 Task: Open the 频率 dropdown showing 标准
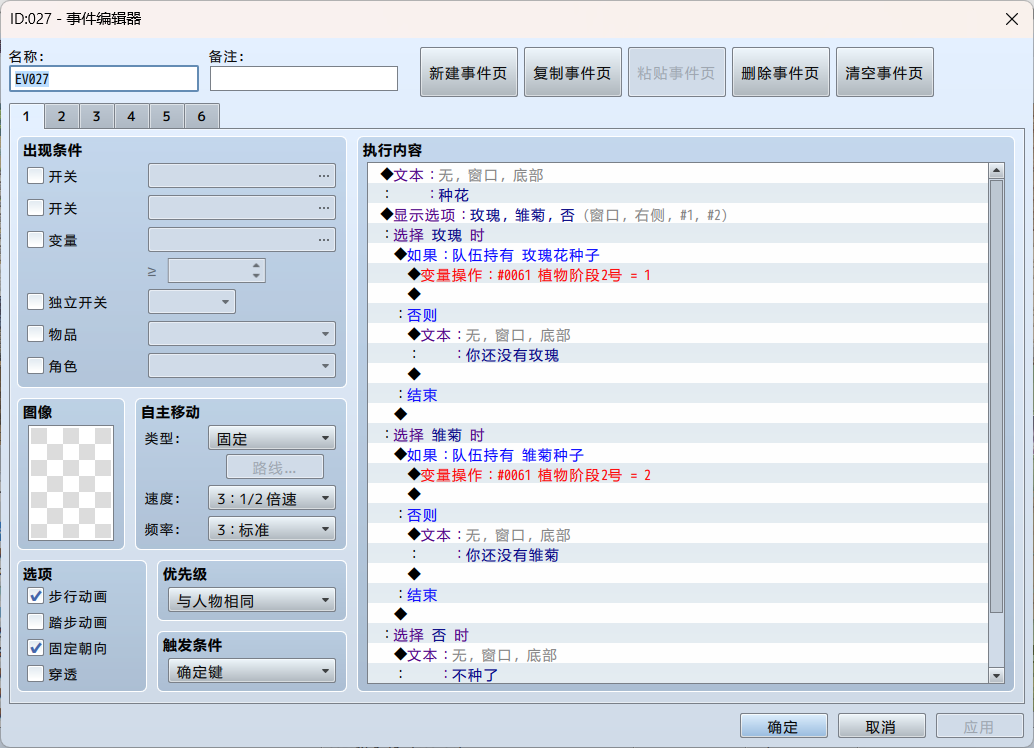pos(272,529)
